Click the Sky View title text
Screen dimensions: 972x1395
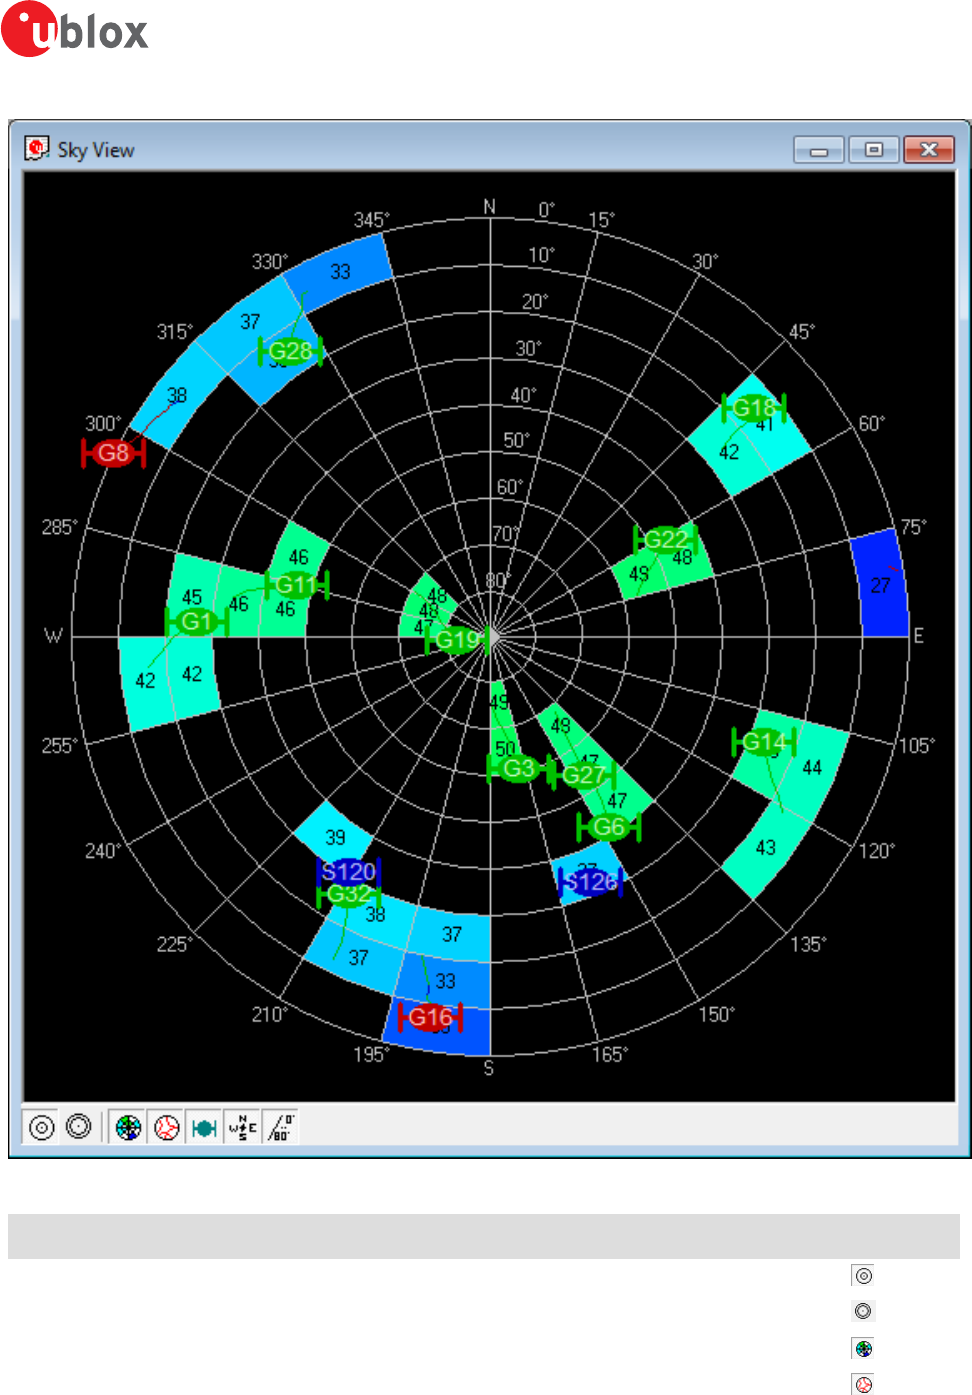coord(96,150)
